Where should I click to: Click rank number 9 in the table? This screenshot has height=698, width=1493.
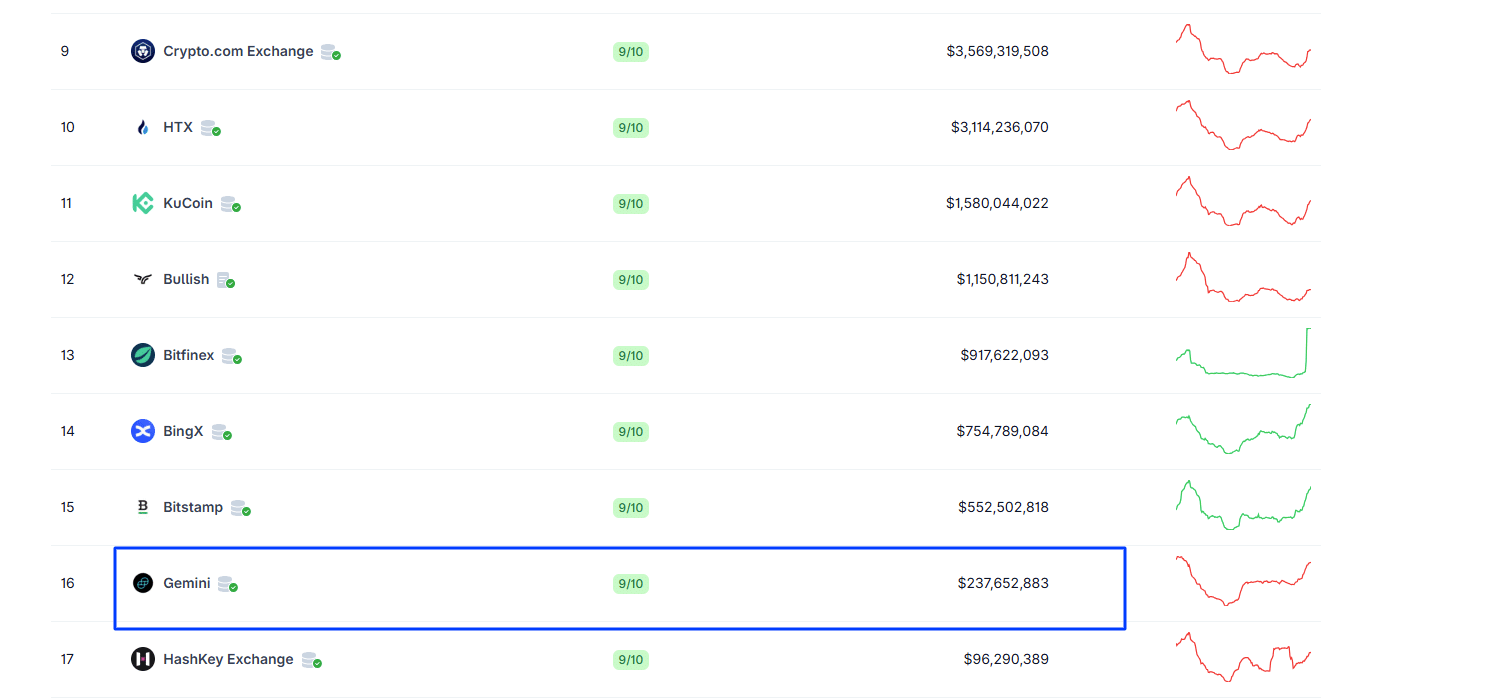(65, 51)
